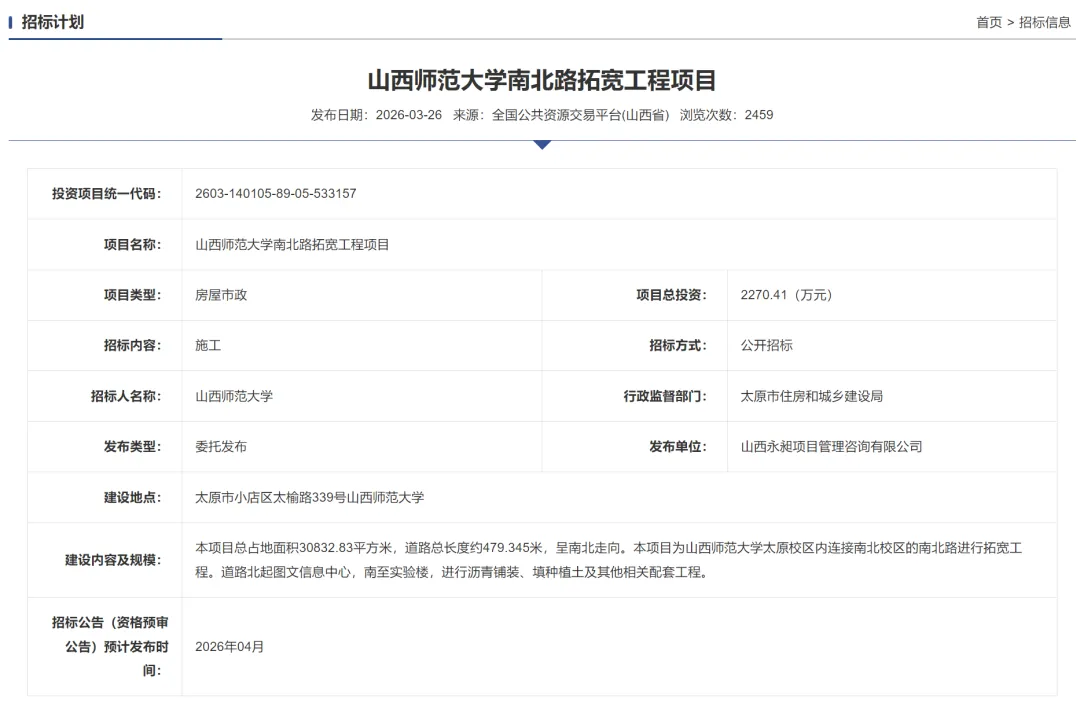The width and height of the screenshot is (1080, 706).
Task: Click the 行政监督部门 label
Action: tap(665, 396)
